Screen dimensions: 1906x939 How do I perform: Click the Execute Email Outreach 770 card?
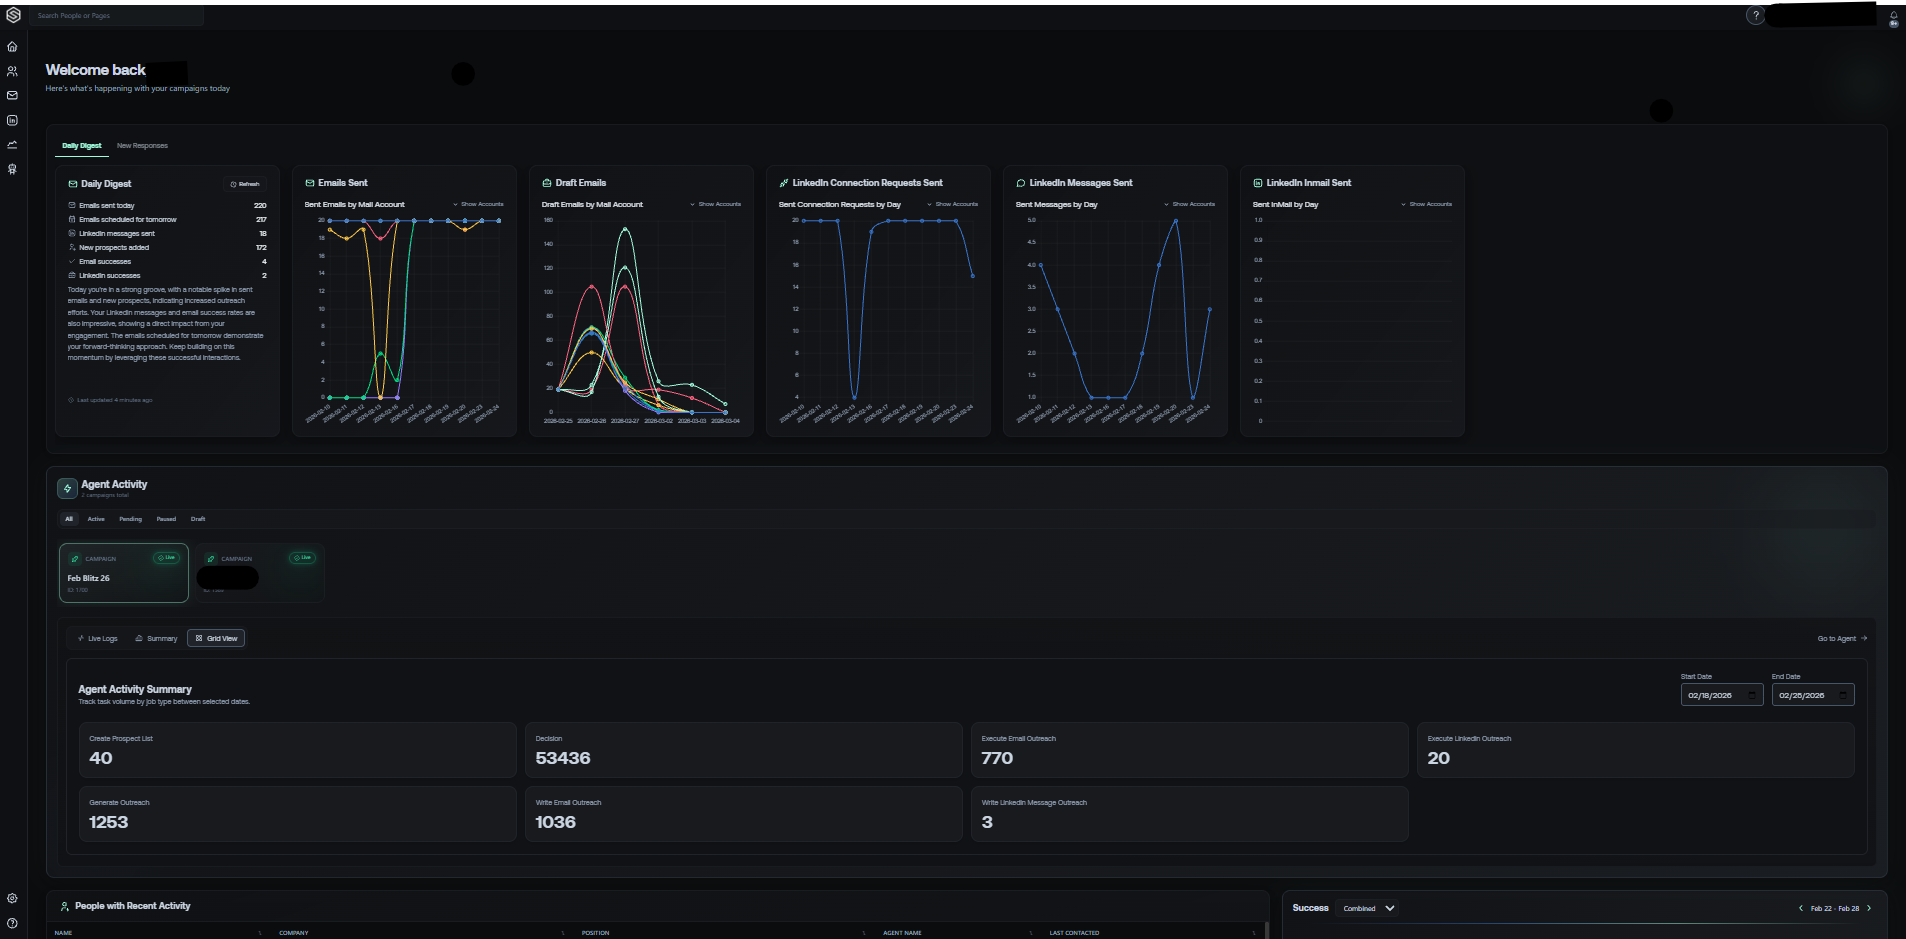tap(1190, 750)
